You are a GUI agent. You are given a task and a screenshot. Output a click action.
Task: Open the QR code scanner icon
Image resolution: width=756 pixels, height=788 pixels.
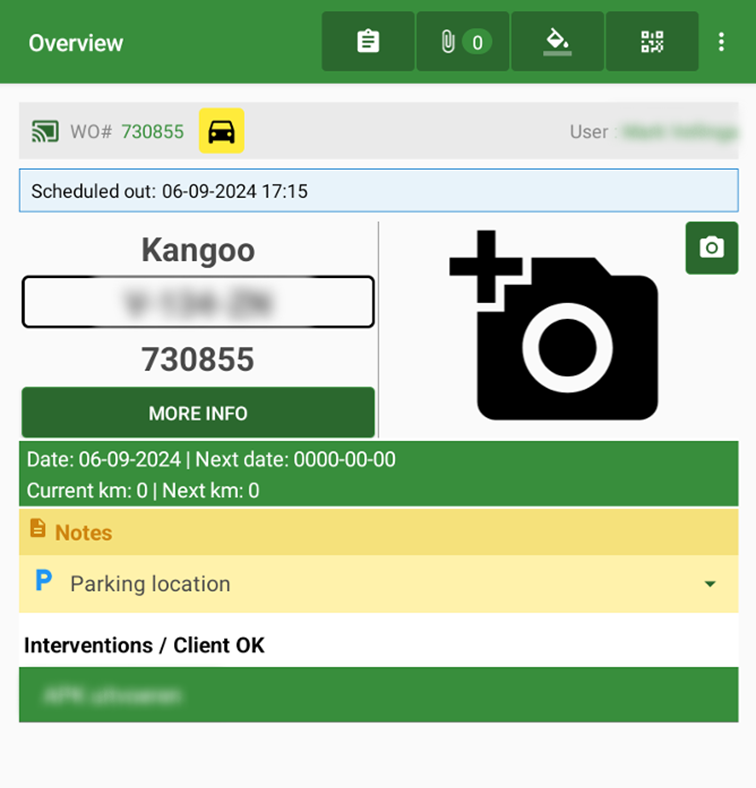[x=652, y=41]
